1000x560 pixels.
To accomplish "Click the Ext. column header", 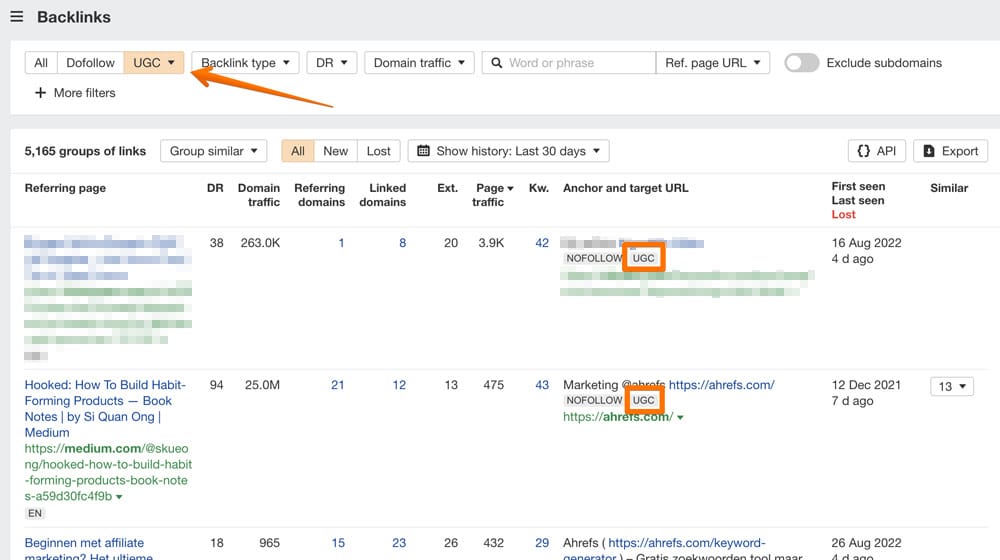I will (447, 188).
